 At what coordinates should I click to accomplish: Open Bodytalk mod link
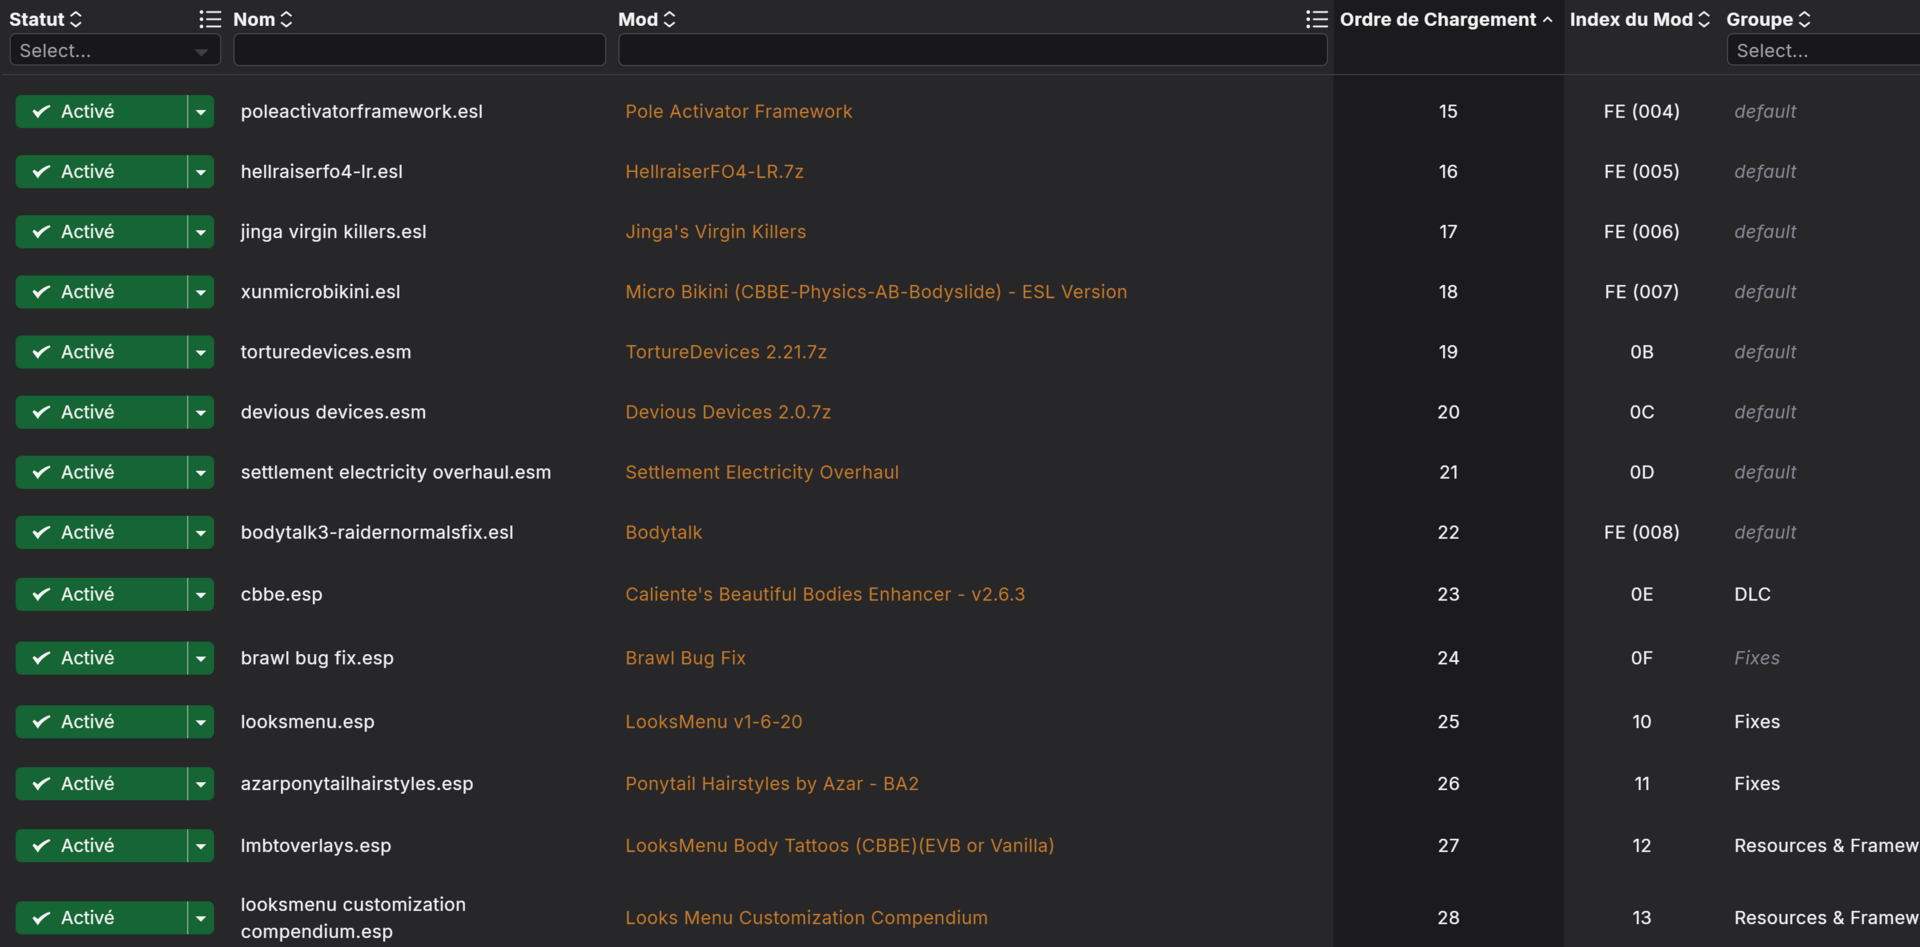[x=663, y=531]
